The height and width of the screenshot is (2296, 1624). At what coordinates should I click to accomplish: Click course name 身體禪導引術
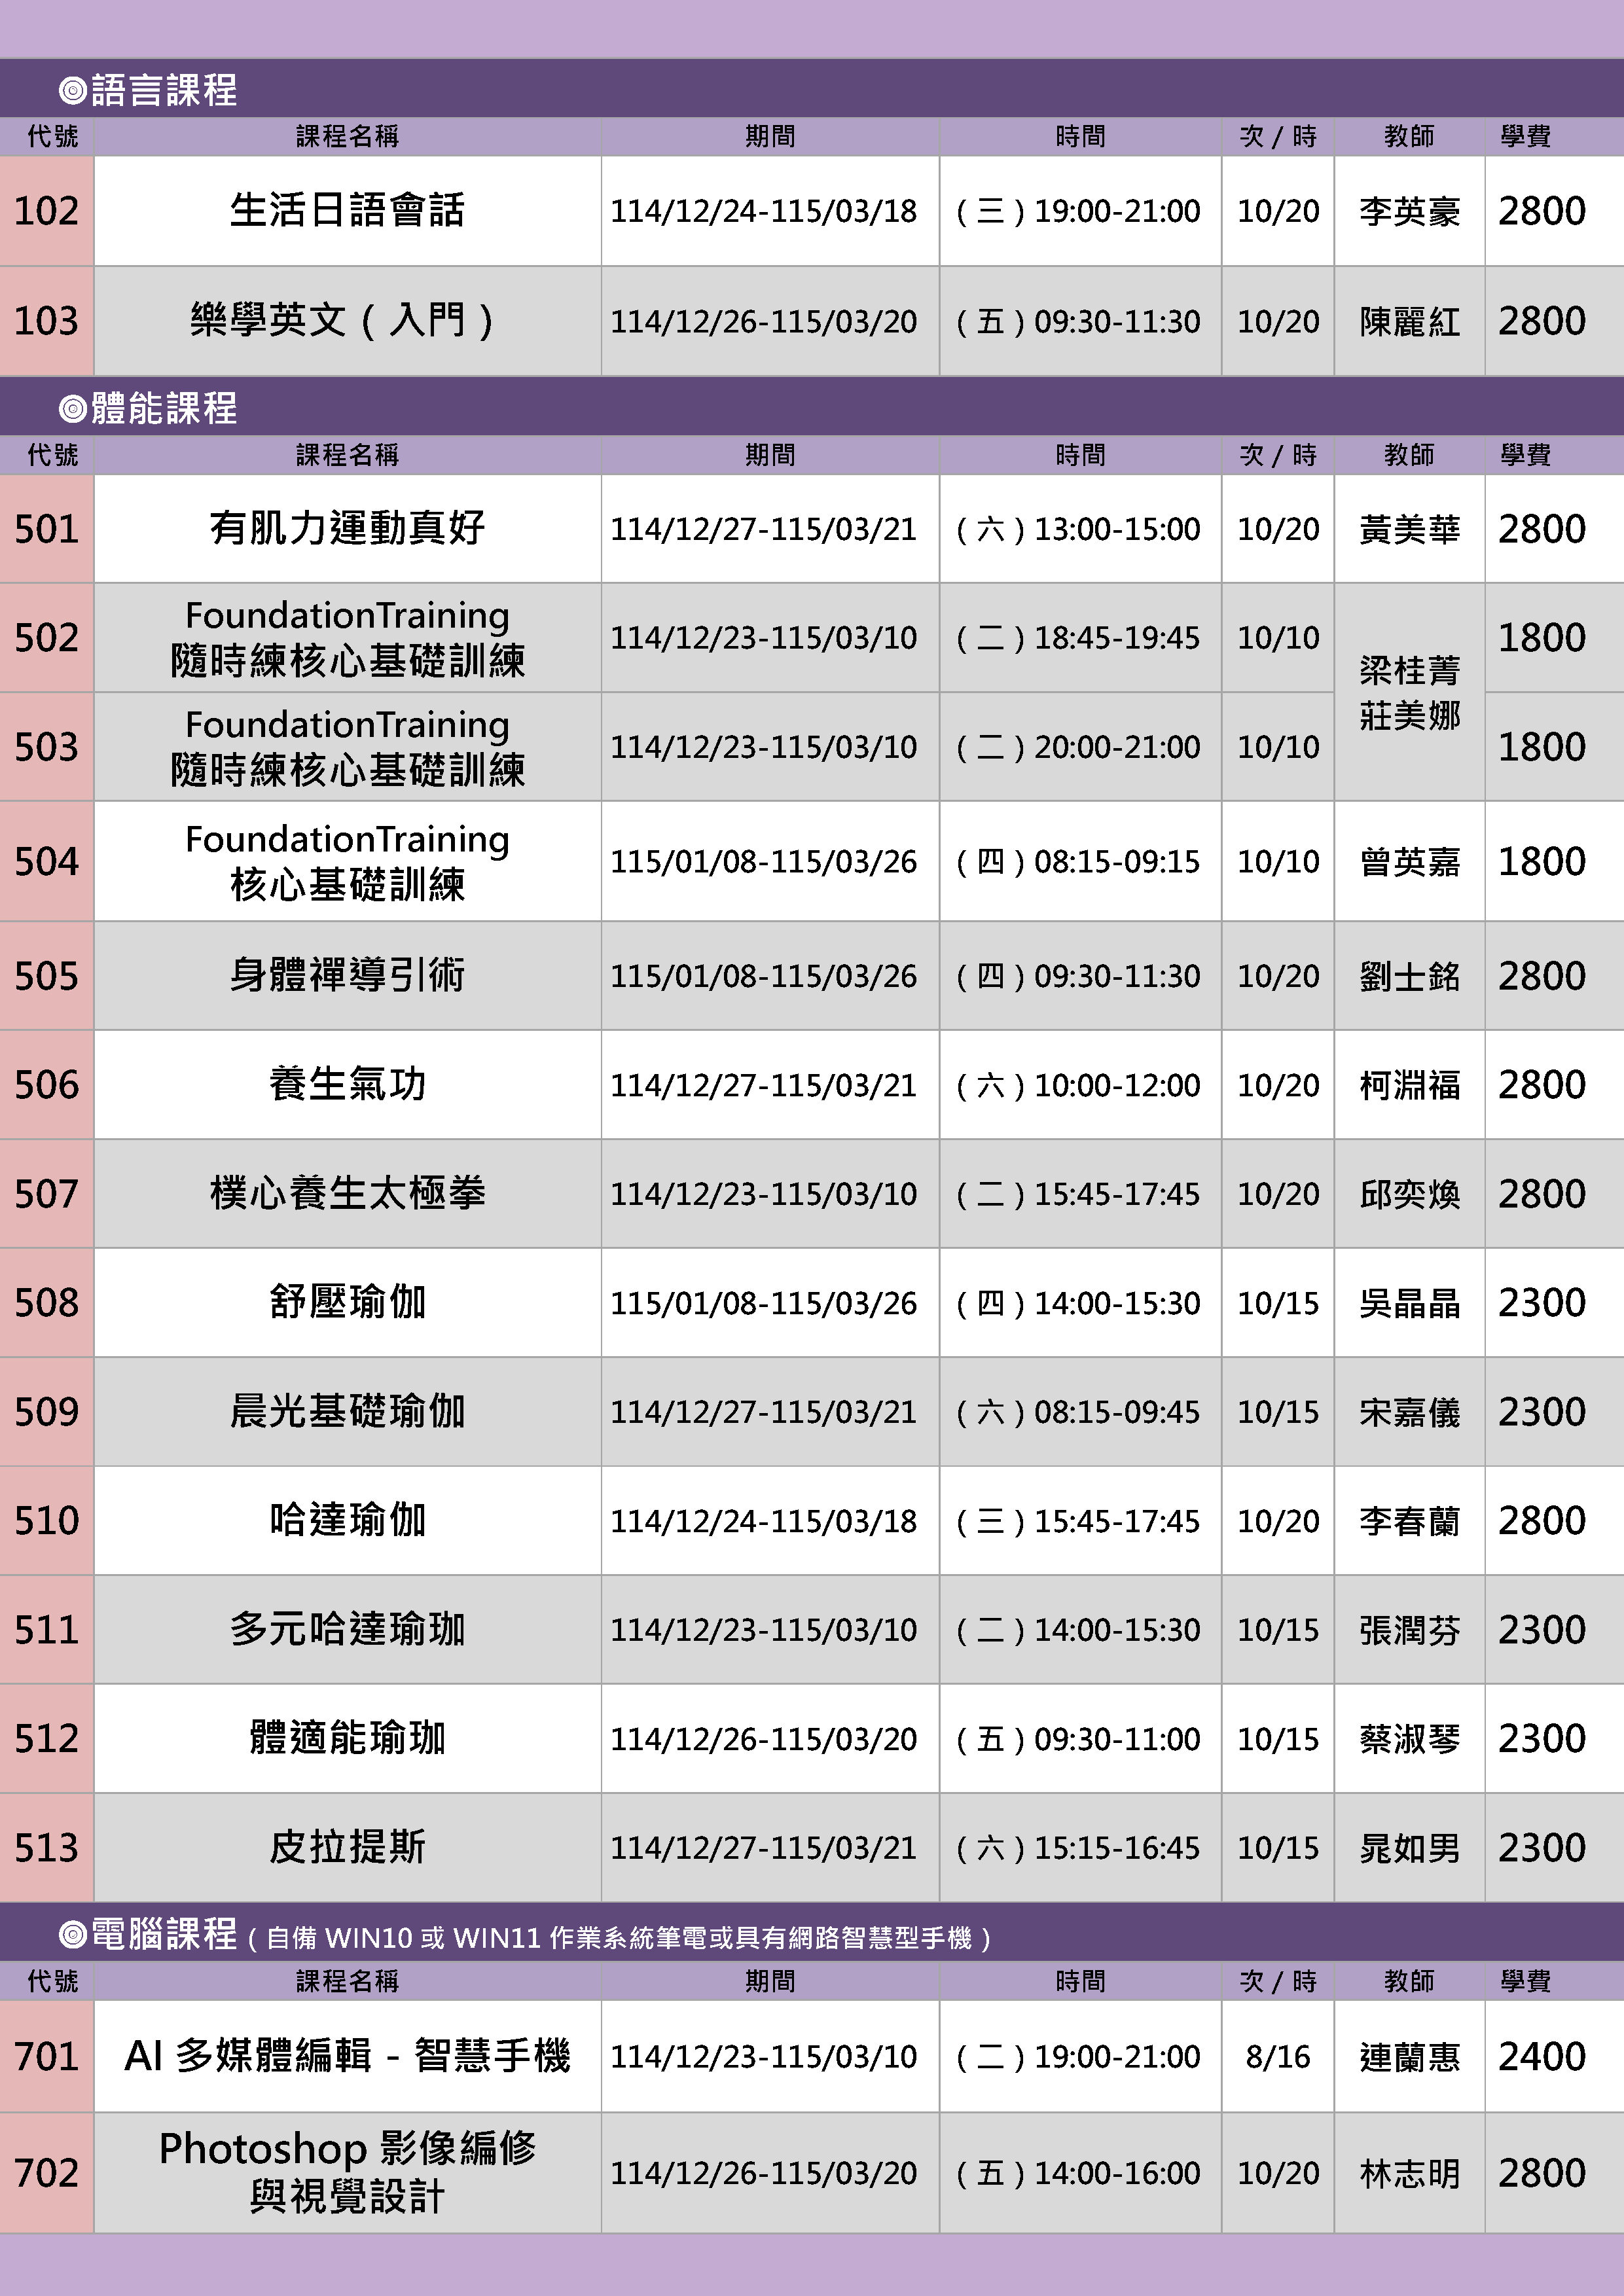[347, 975]
